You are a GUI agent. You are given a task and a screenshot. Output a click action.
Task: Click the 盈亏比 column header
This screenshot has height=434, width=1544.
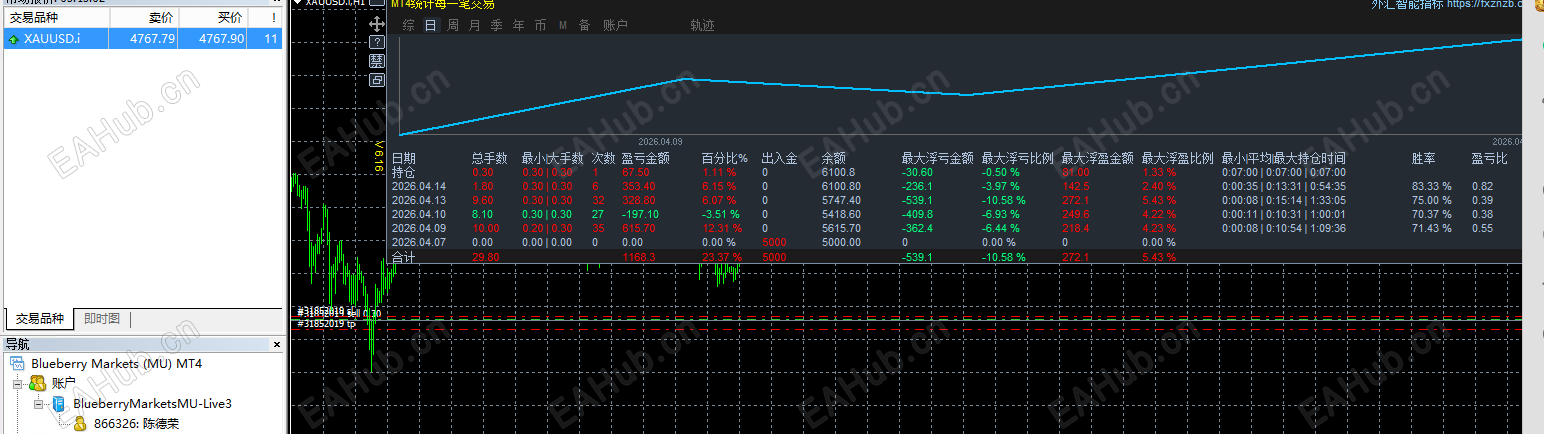click(x=1489, y=158)
